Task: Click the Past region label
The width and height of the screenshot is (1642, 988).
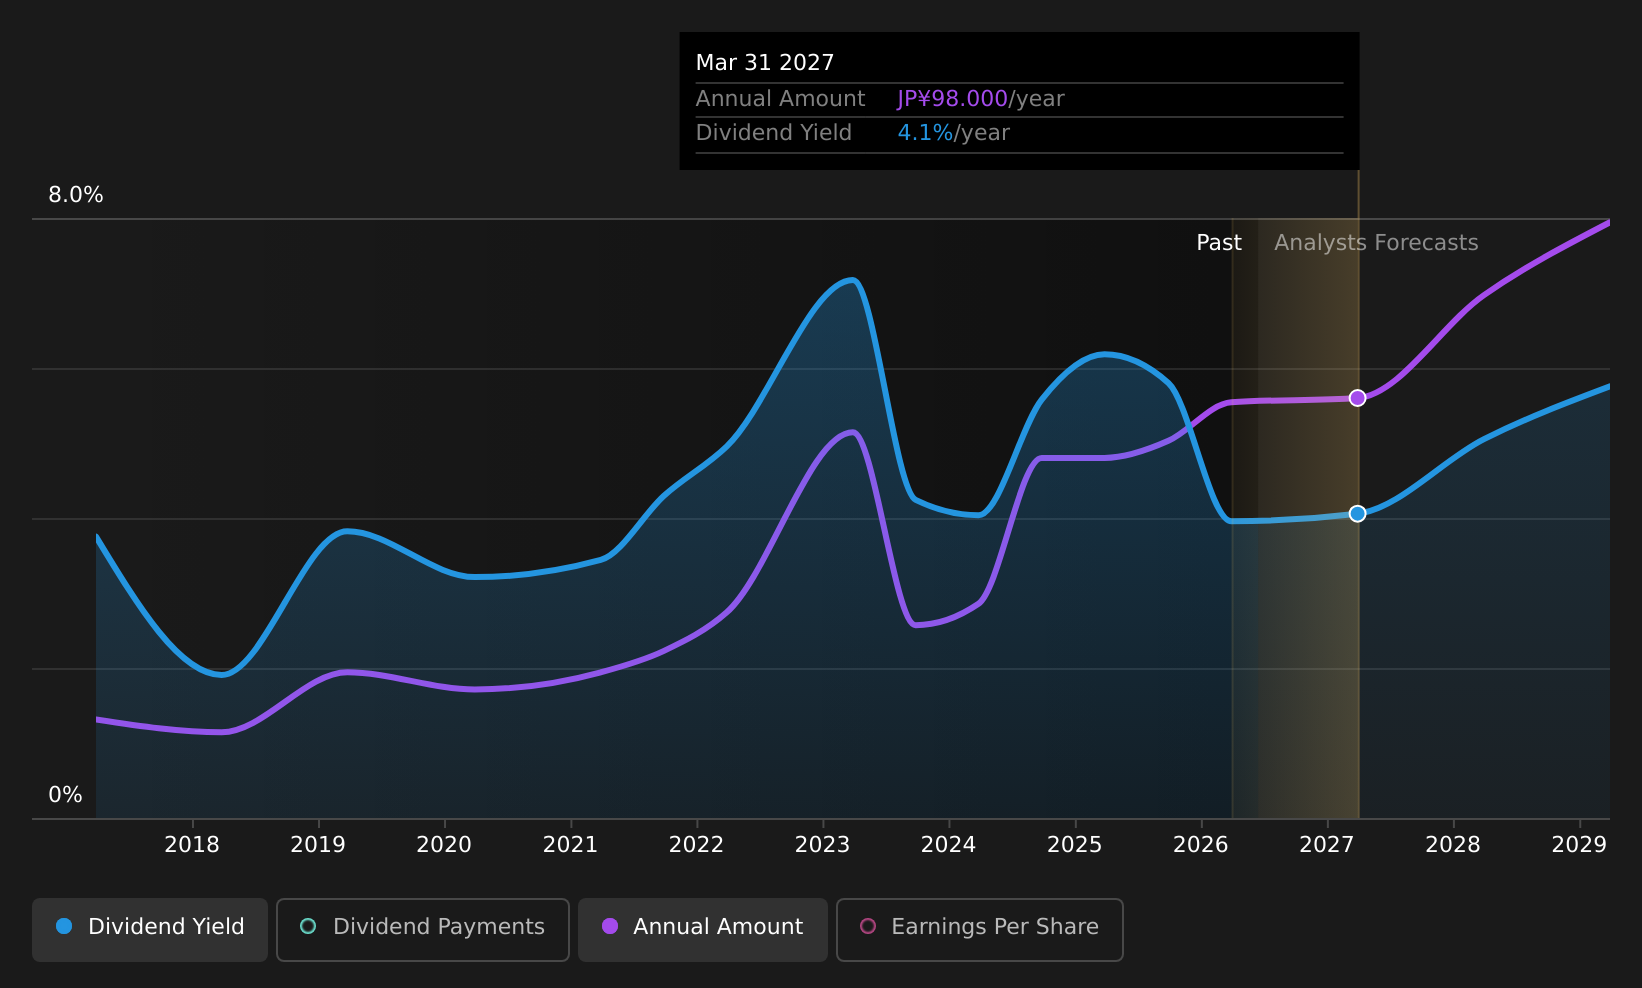Action: [1219, 243]
